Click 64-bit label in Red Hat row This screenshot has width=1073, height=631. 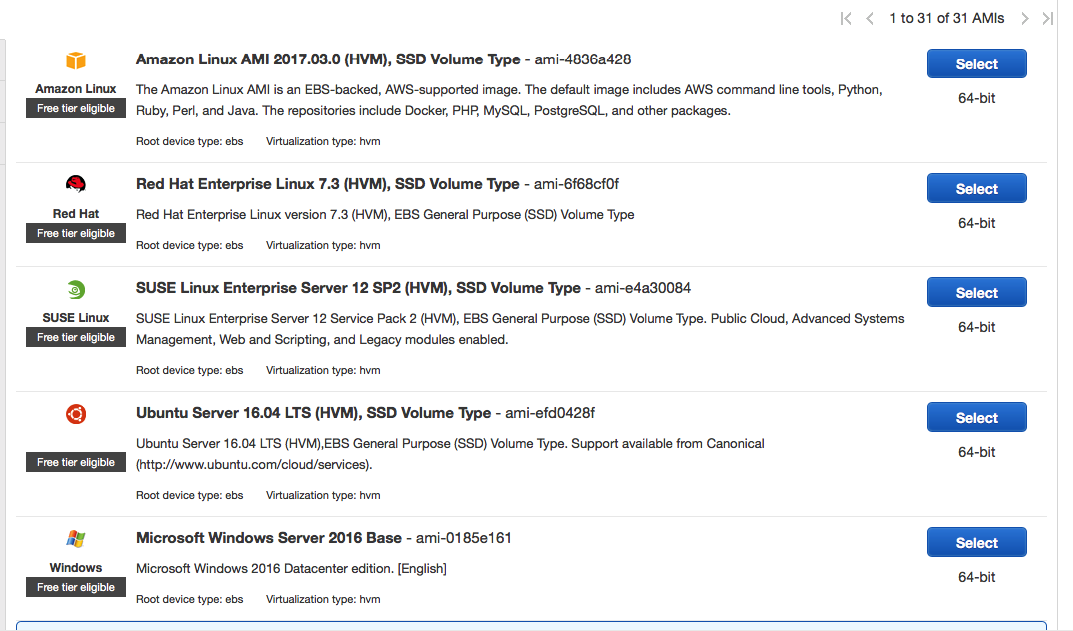tap(977, 223)
